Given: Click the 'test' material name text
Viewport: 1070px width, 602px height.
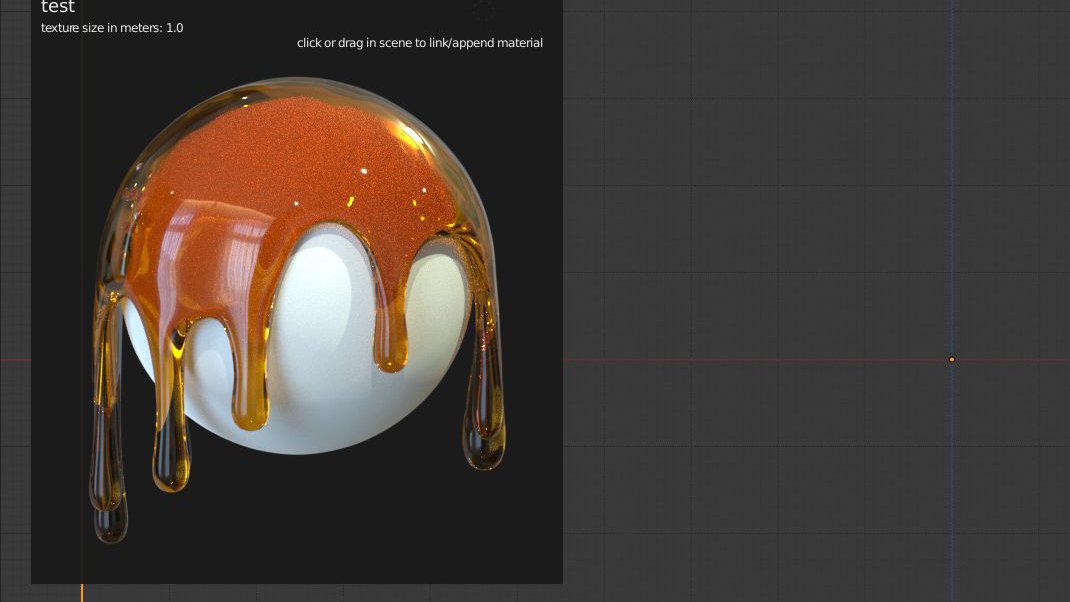Looking at the screenshot, I should coord(58,7).
